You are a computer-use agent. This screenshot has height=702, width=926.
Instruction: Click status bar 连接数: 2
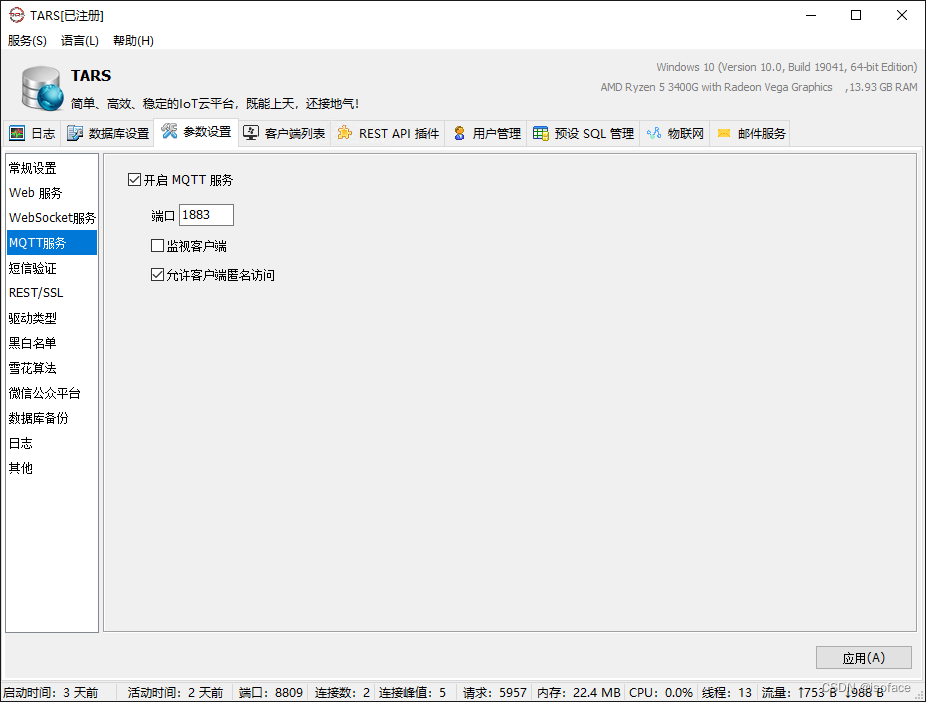click(342, 693)
